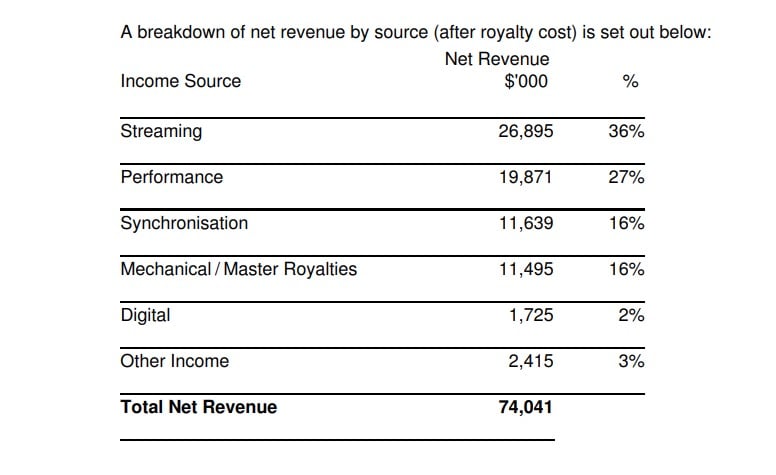Select the 'Performance' row label

[171, 177]
